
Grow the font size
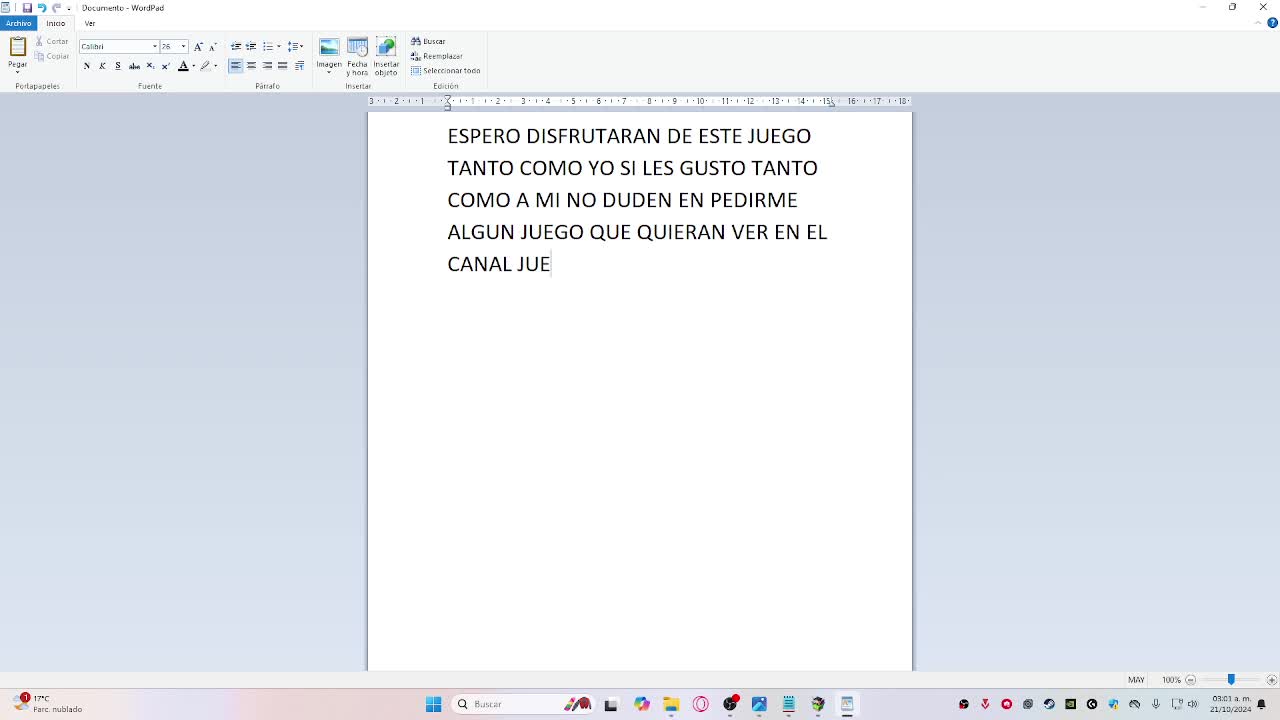click(198, 46)
